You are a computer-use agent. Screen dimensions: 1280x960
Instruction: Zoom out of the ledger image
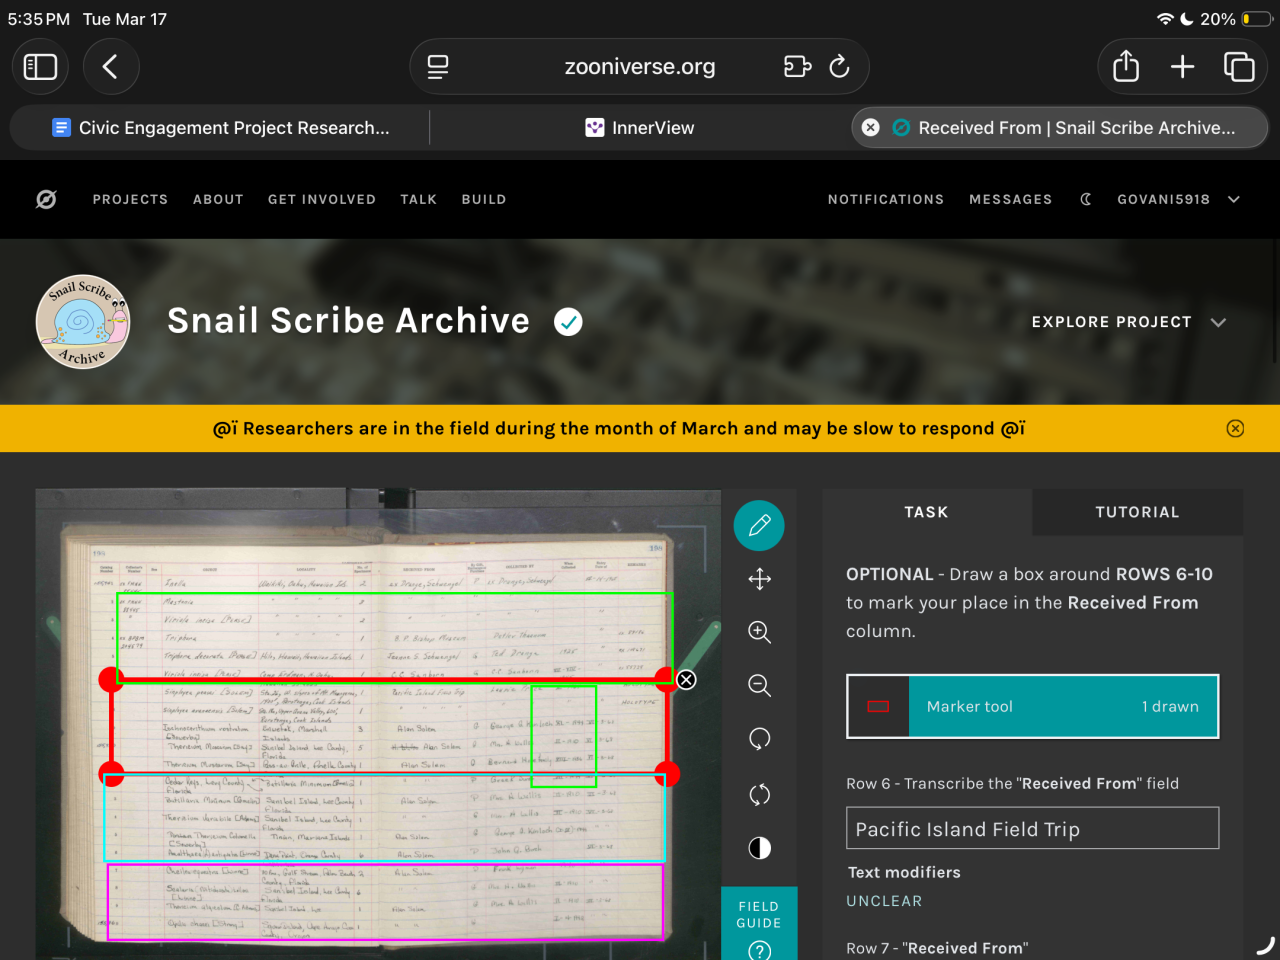[759, 685]
